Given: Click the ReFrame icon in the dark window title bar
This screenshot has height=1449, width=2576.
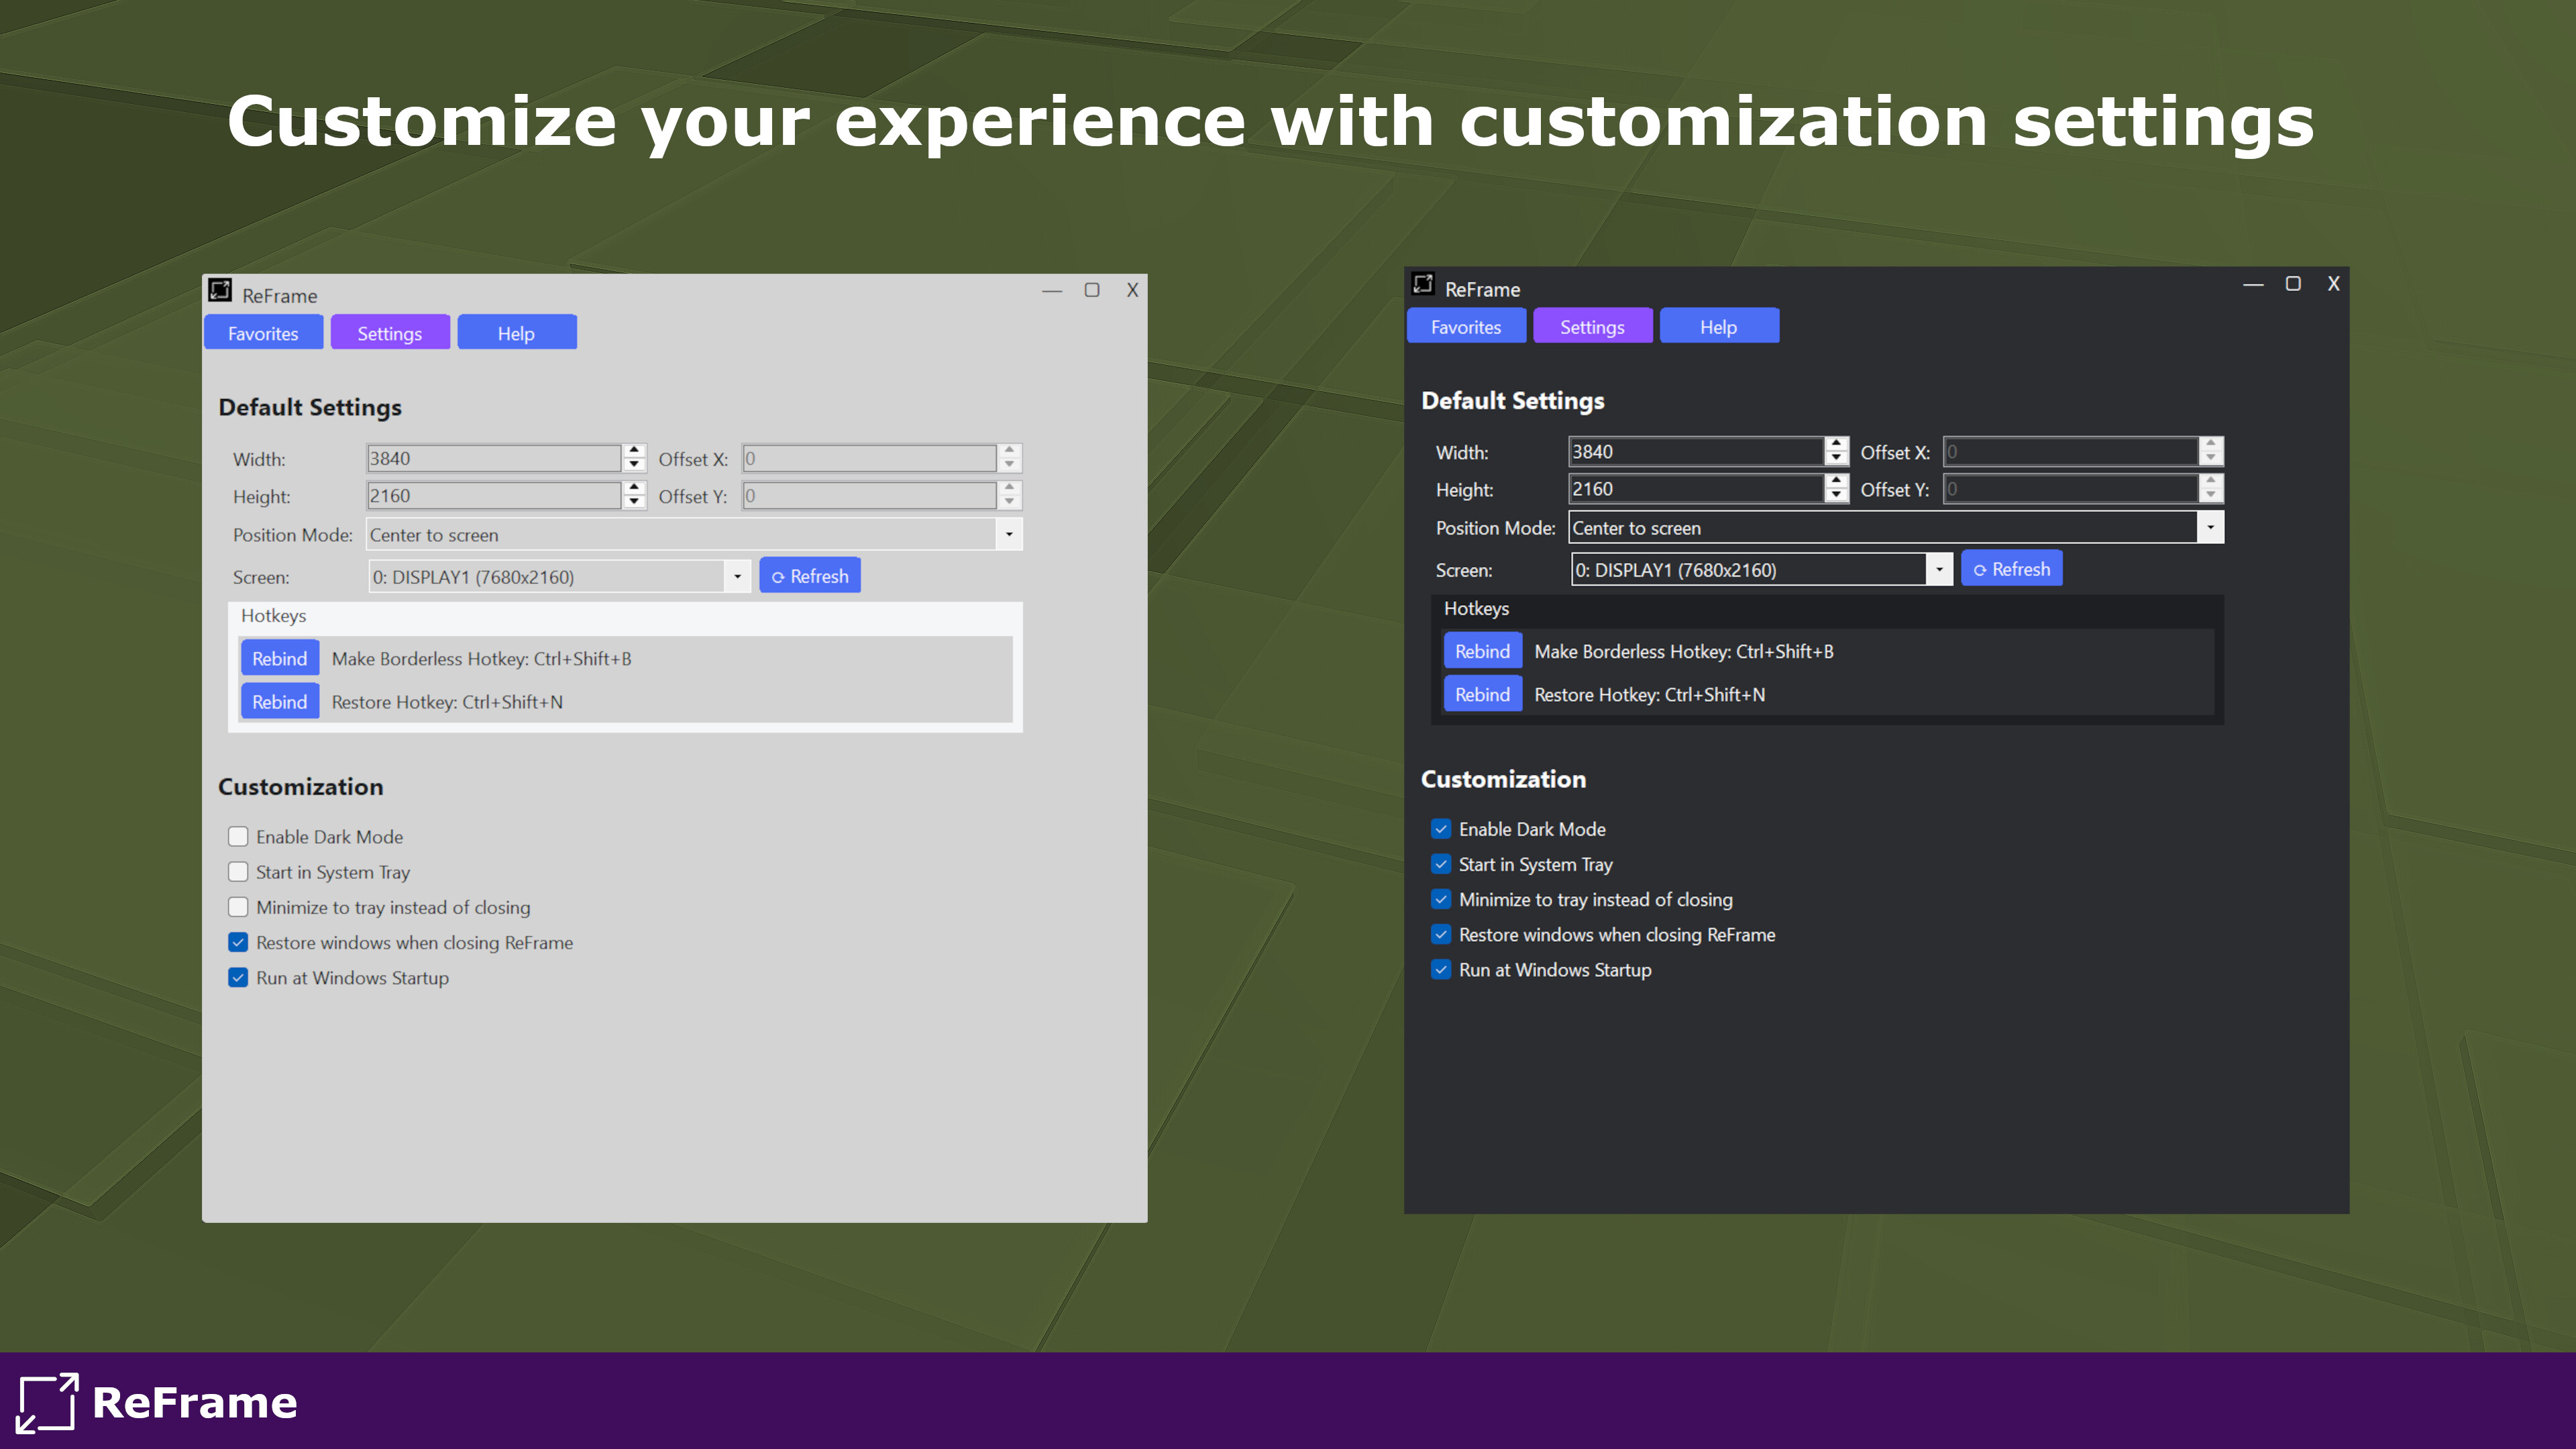Looking at the screenshot, I should point(1423,284).
